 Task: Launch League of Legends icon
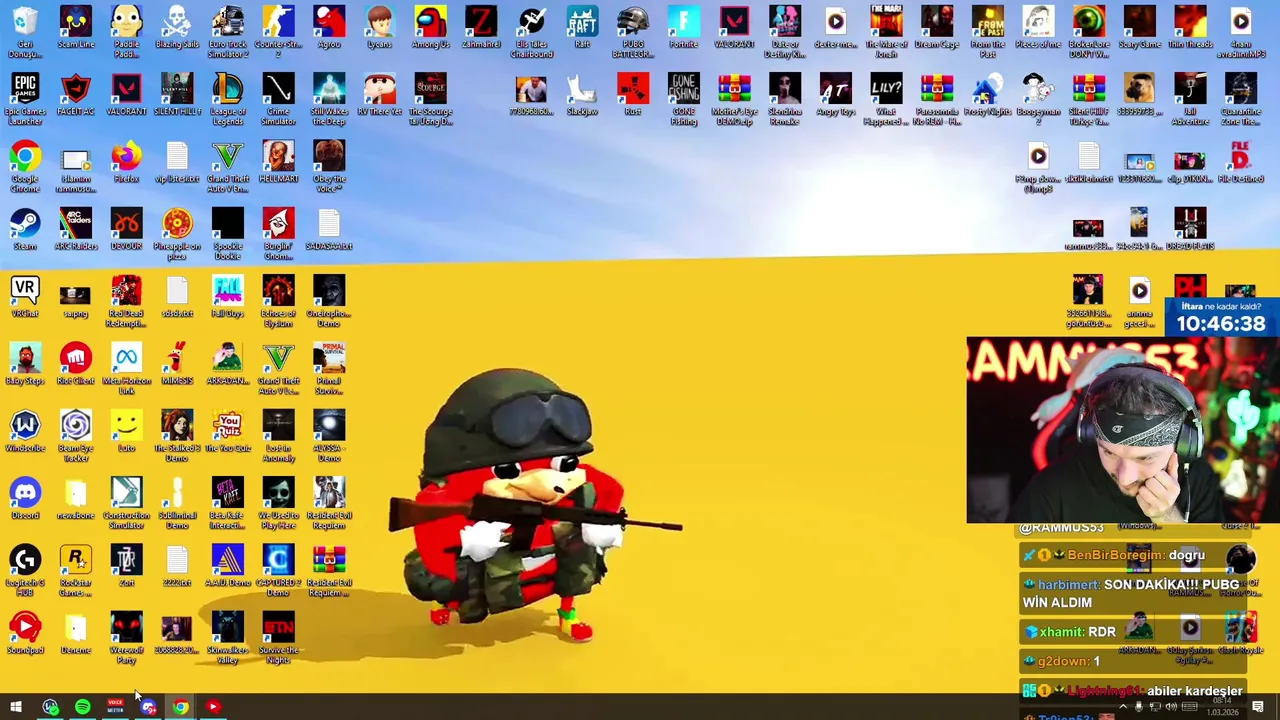[x=228, y=99]
